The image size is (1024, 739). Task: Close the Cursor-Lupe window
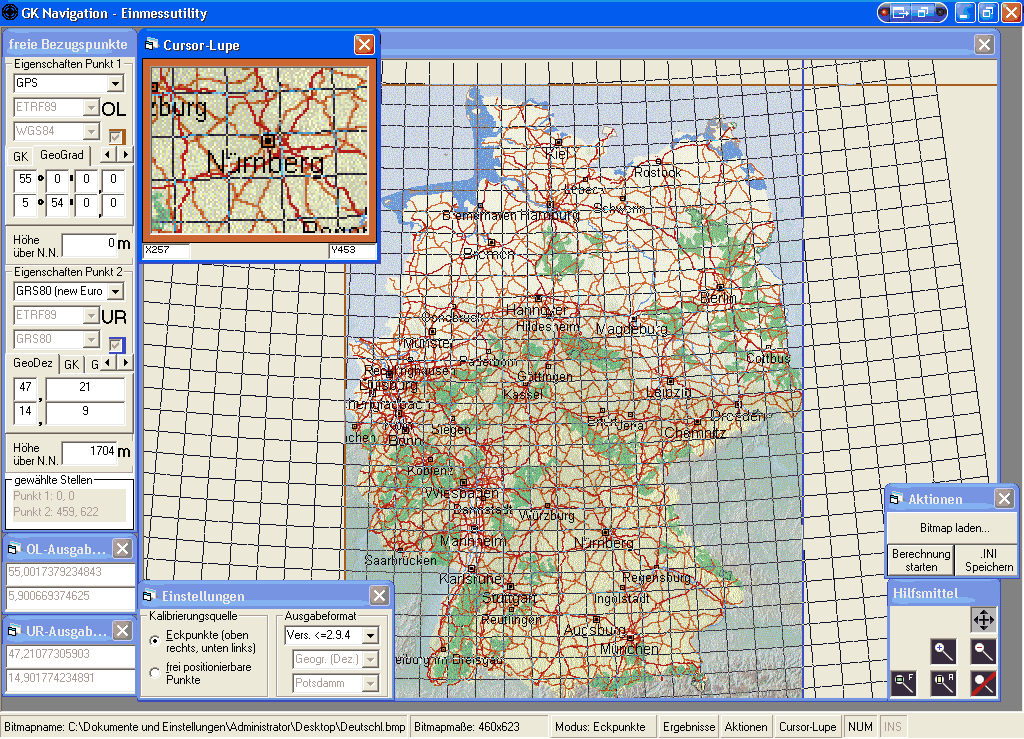[x=365, y=45]
